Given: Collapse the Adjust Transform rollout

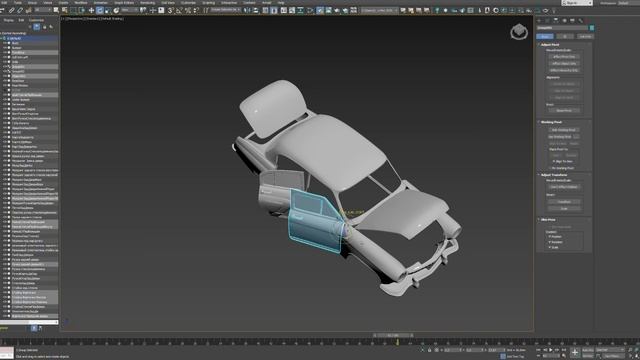Looking at the screenshot, I should coord(553,175).
